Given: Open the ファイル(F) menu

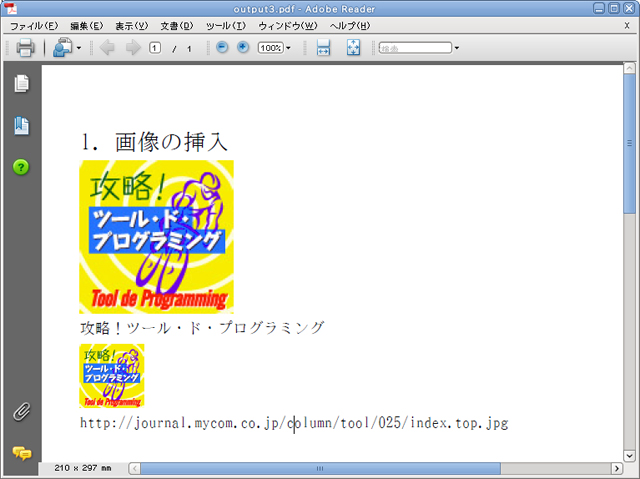Looking at the screenshot, I should click(34, 26).
